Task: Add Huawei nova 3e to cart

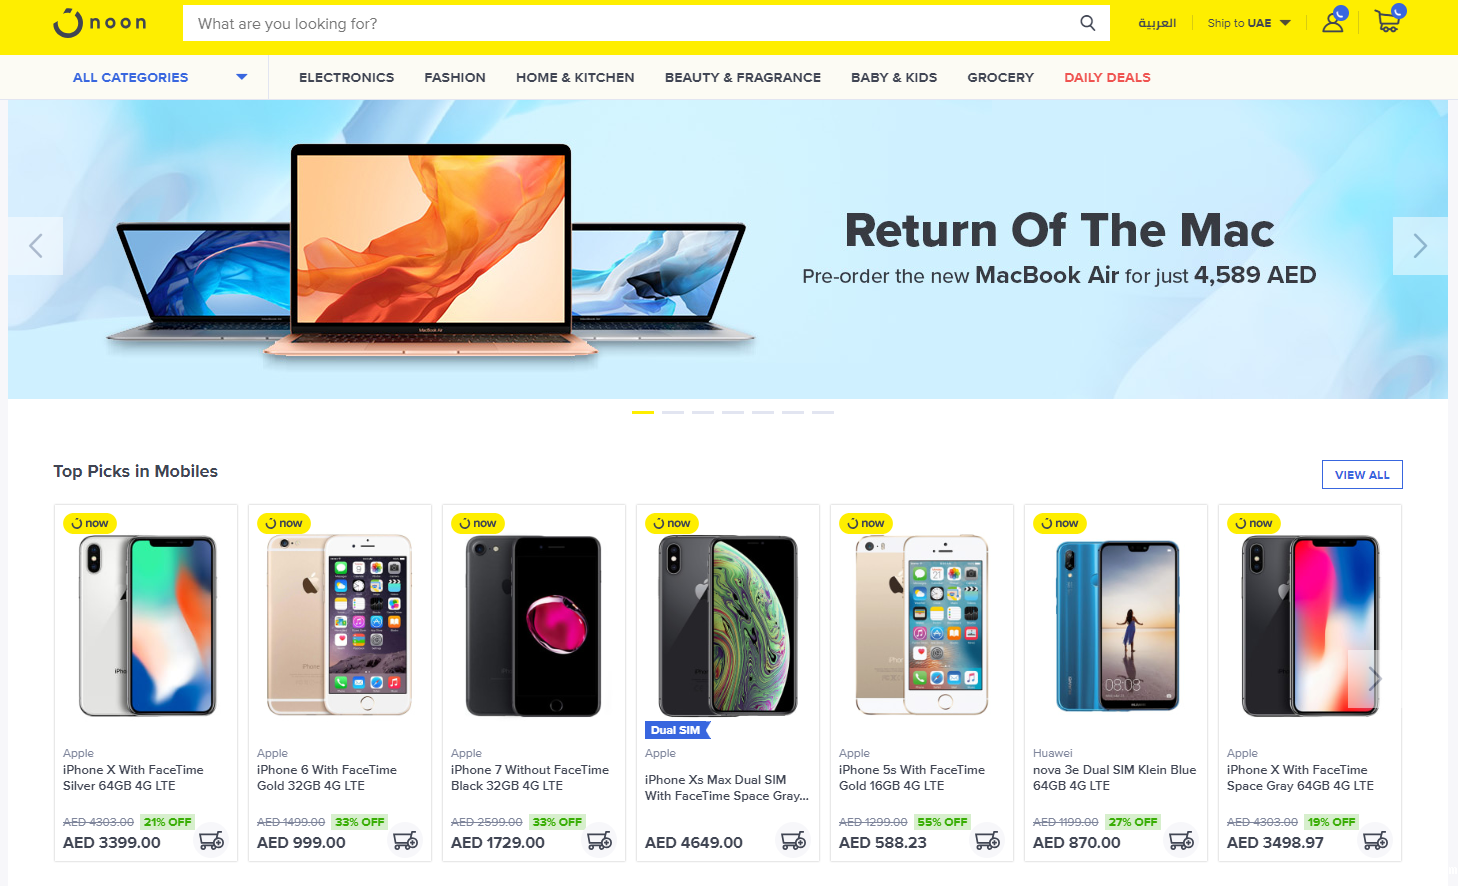Action: click(x=1182, y=841)
